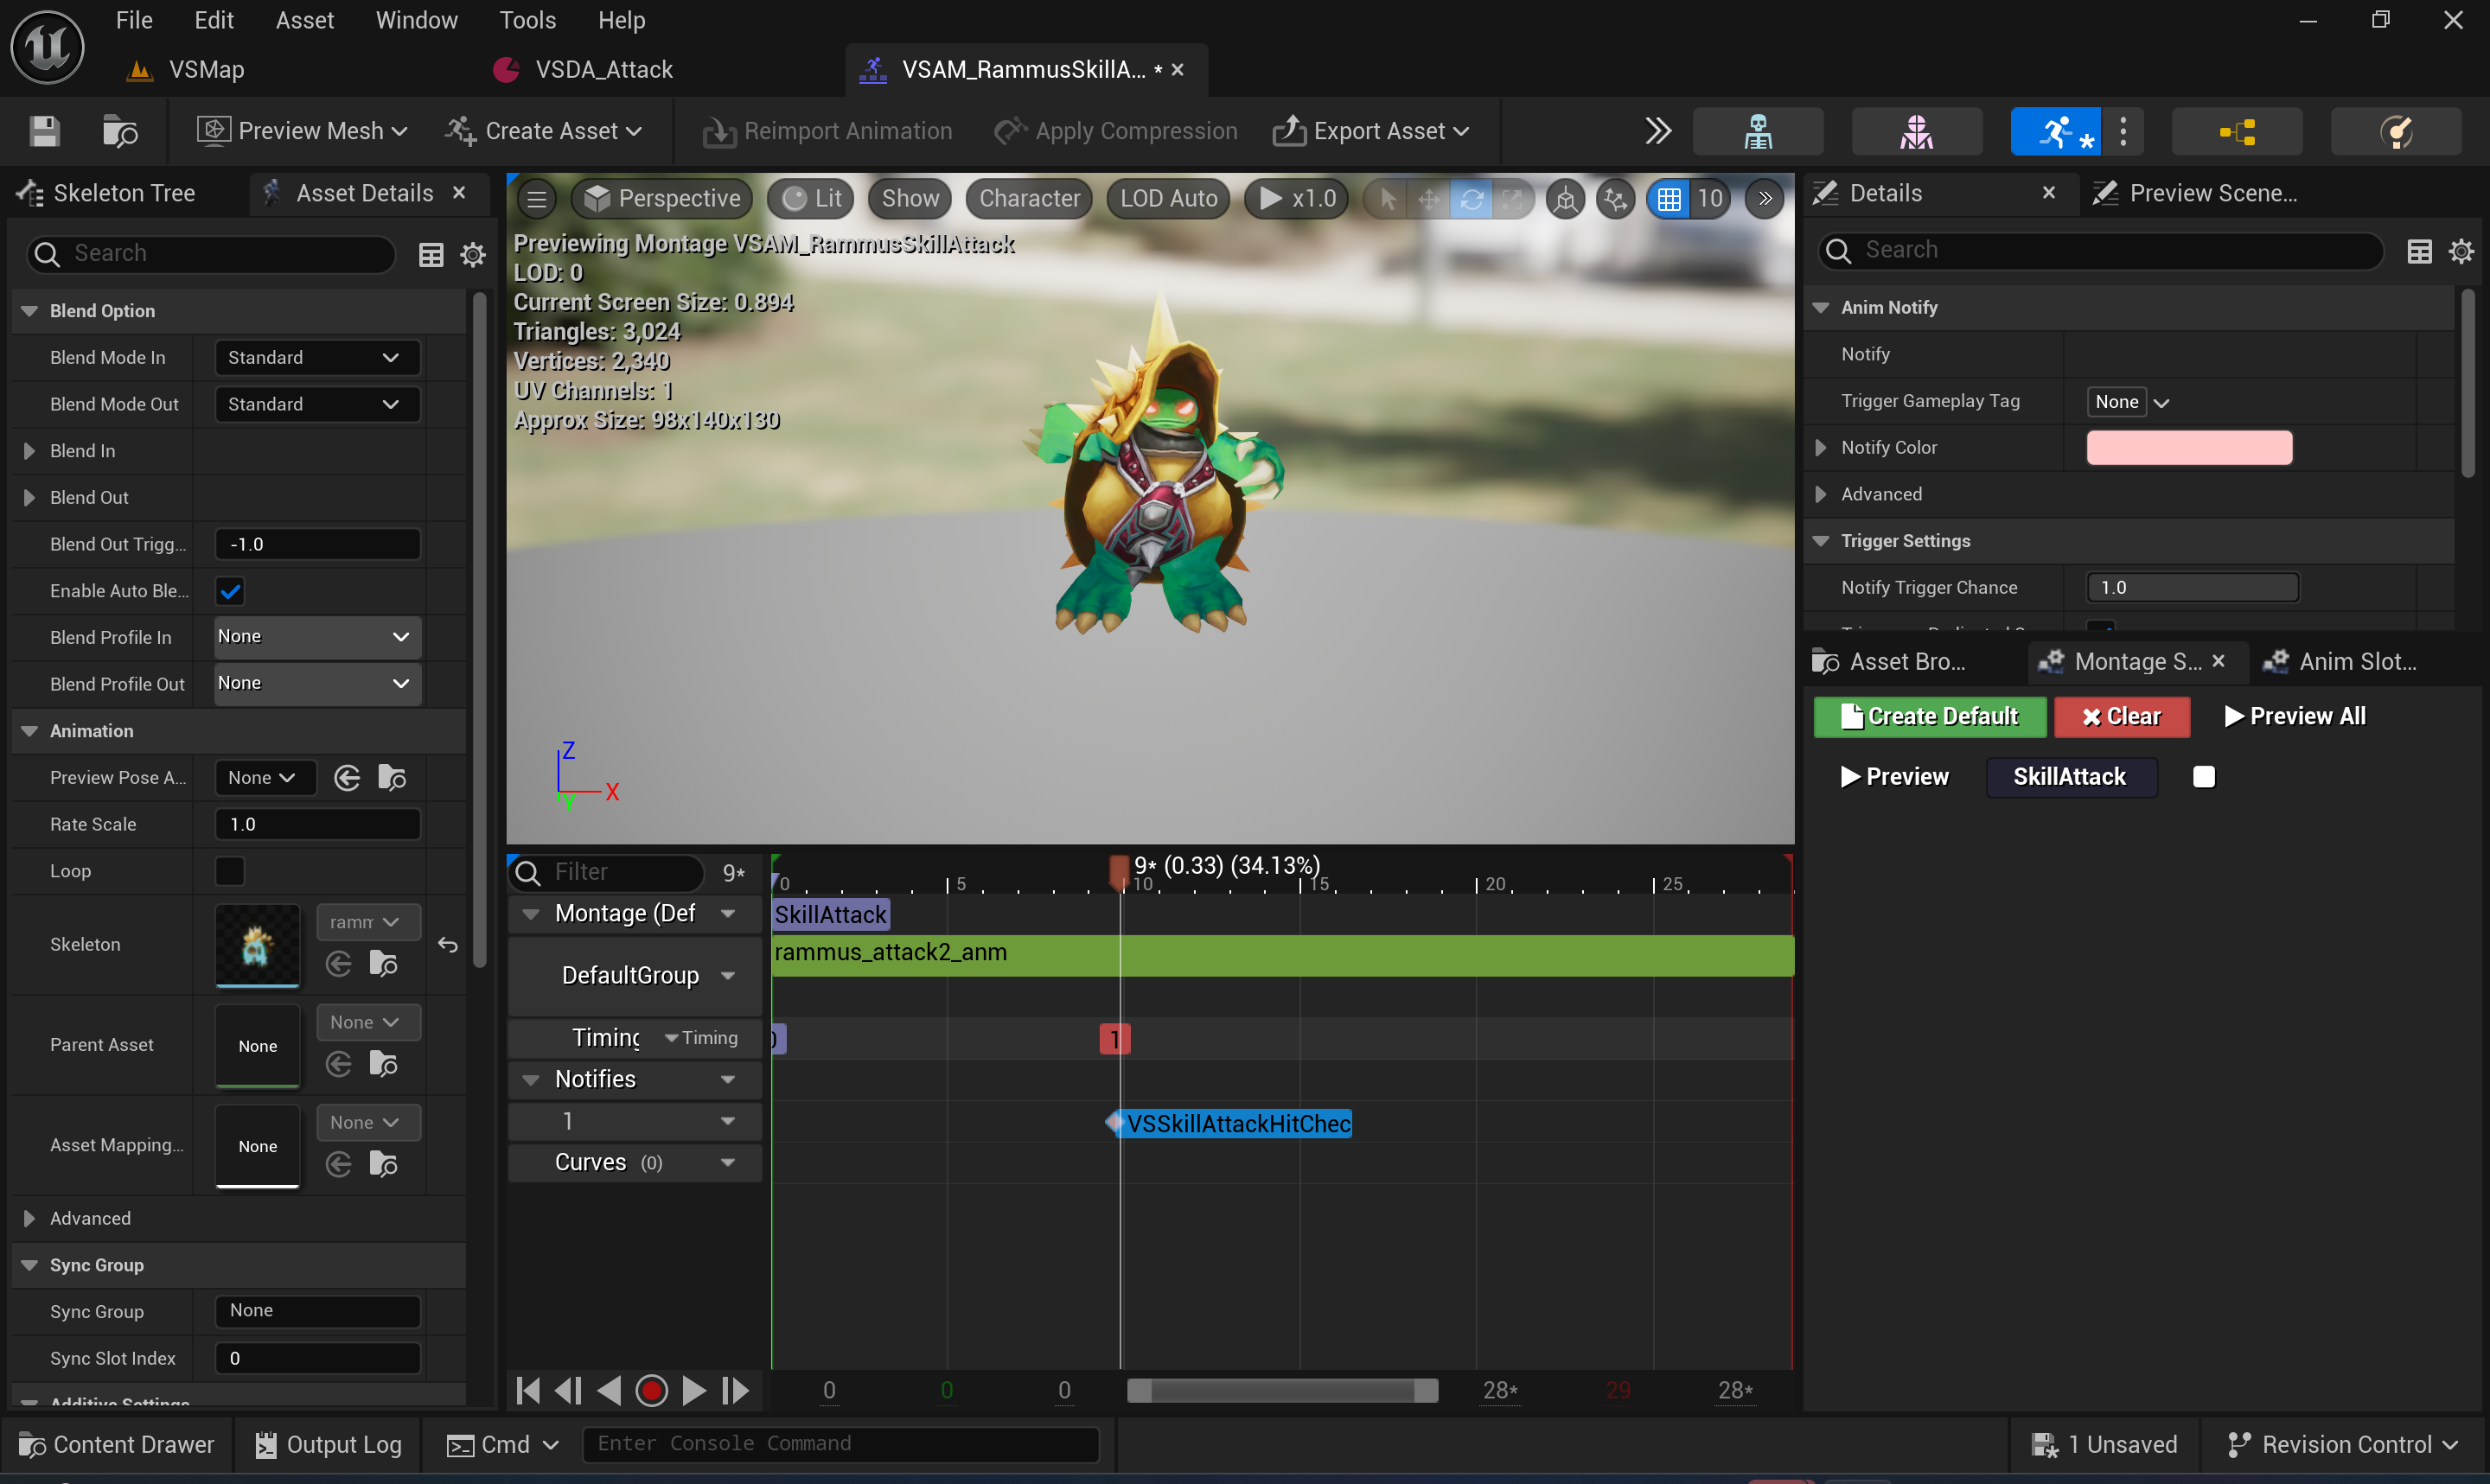Toggle grid snapping icon in viewport
The height and width of the screenshot is (1484, 2490).
point(1669,198)
